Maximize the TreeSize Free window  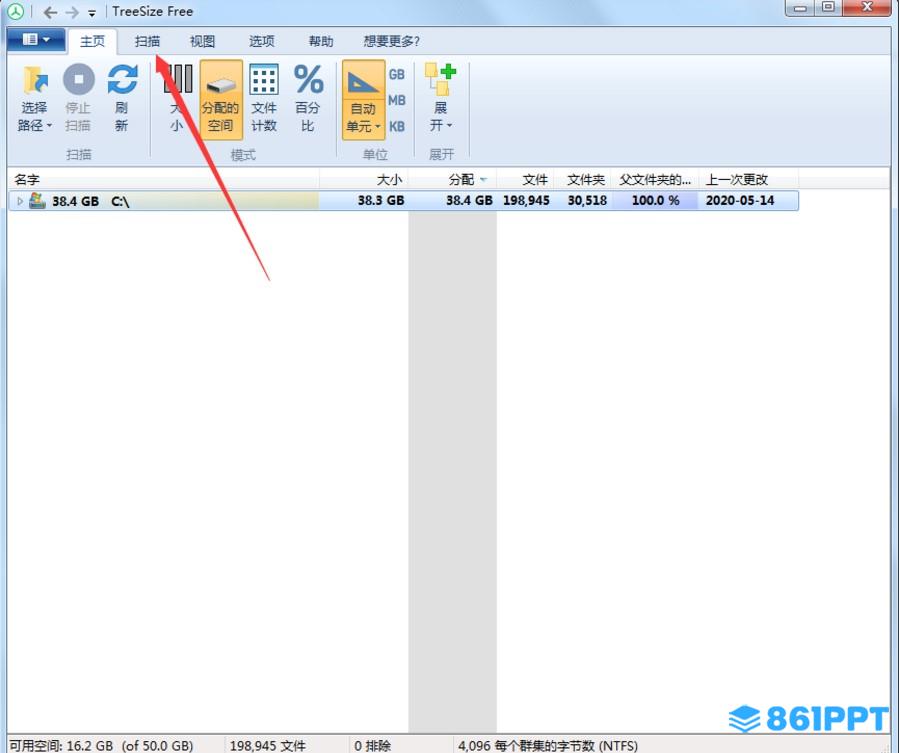[828, 7]
